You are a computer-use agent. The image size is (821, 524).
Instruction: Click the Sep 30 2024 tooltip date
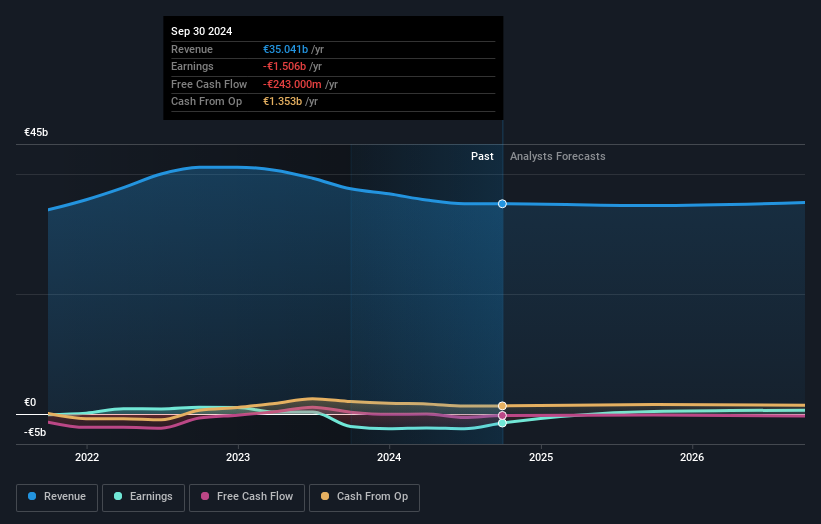202,31
